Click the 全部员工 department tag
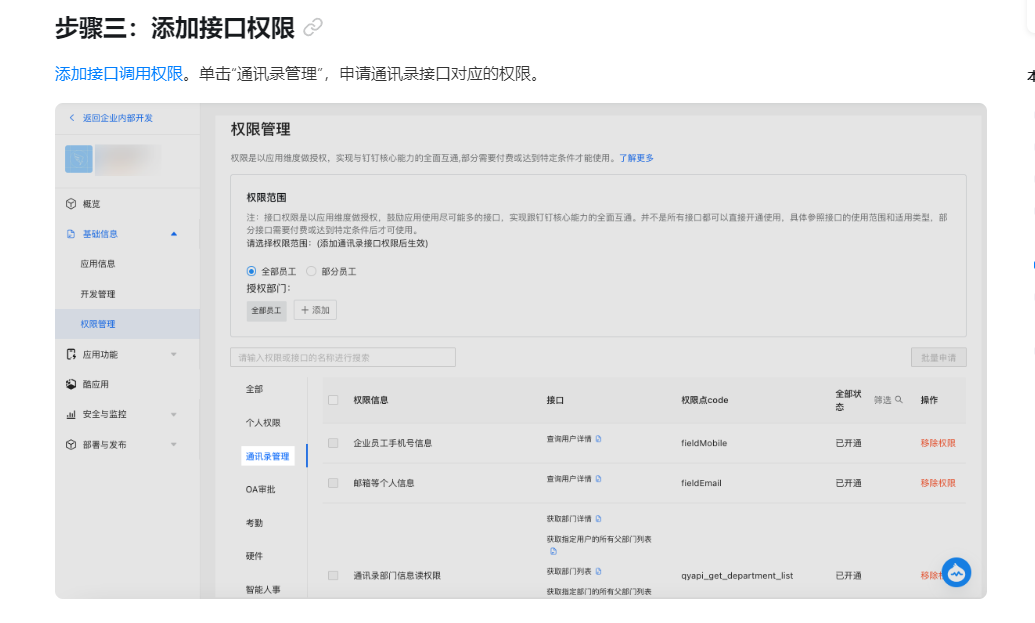The image size is (1035, 623). 267,310
